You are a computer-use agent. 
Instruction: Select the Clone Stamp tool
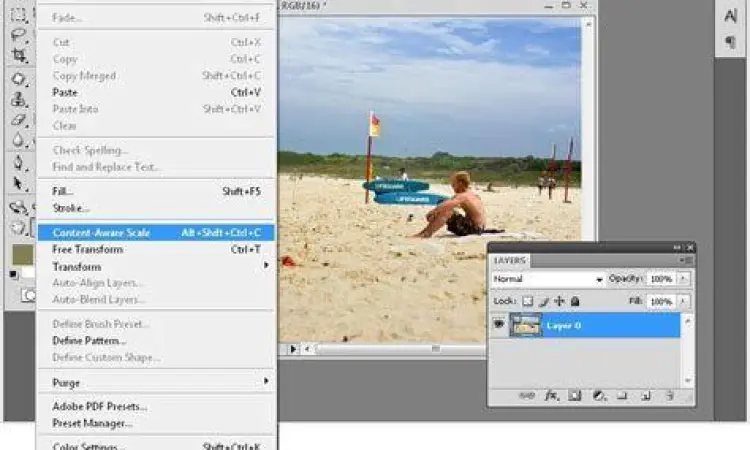[x=18, y=99]
